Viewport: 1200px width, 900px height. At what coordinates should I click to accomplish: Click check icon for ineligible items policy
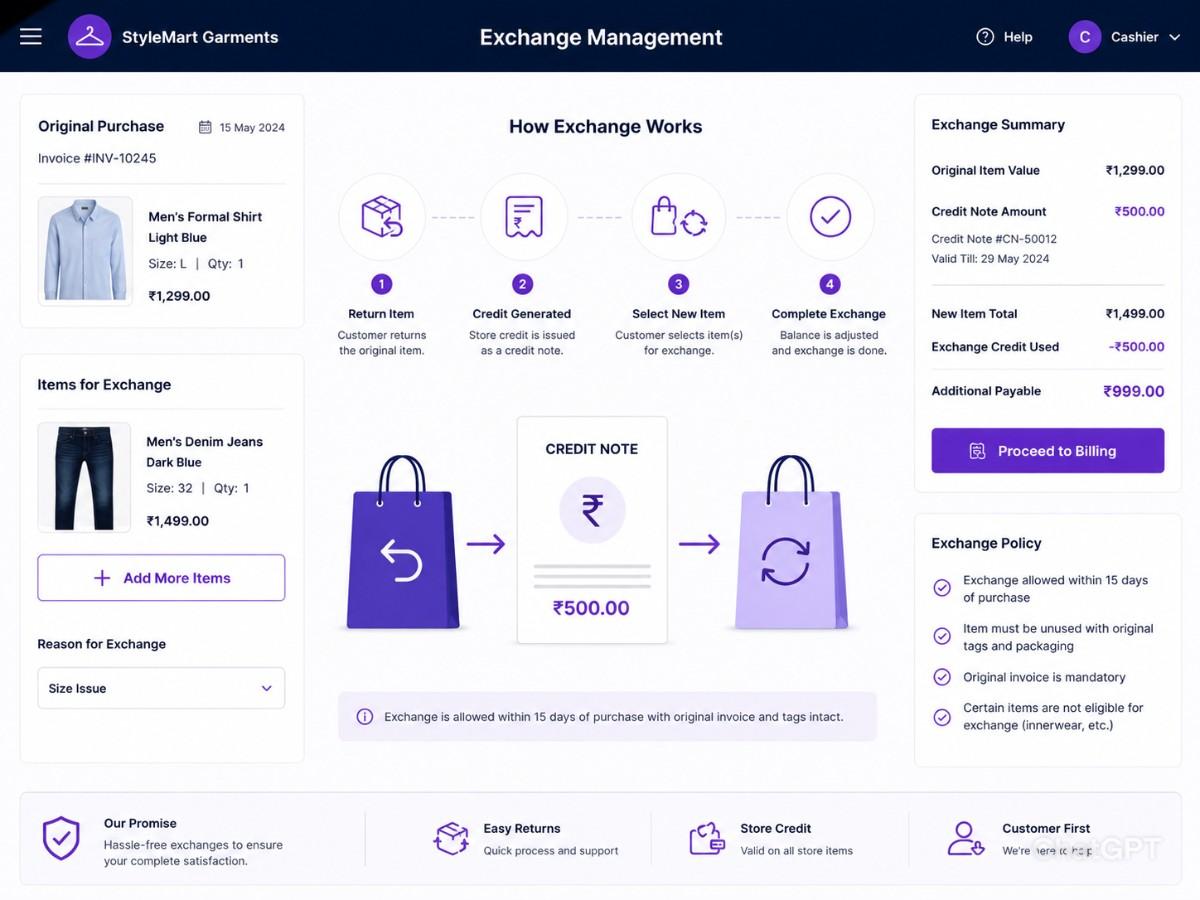pyautogui.click(x=942, y=717)
